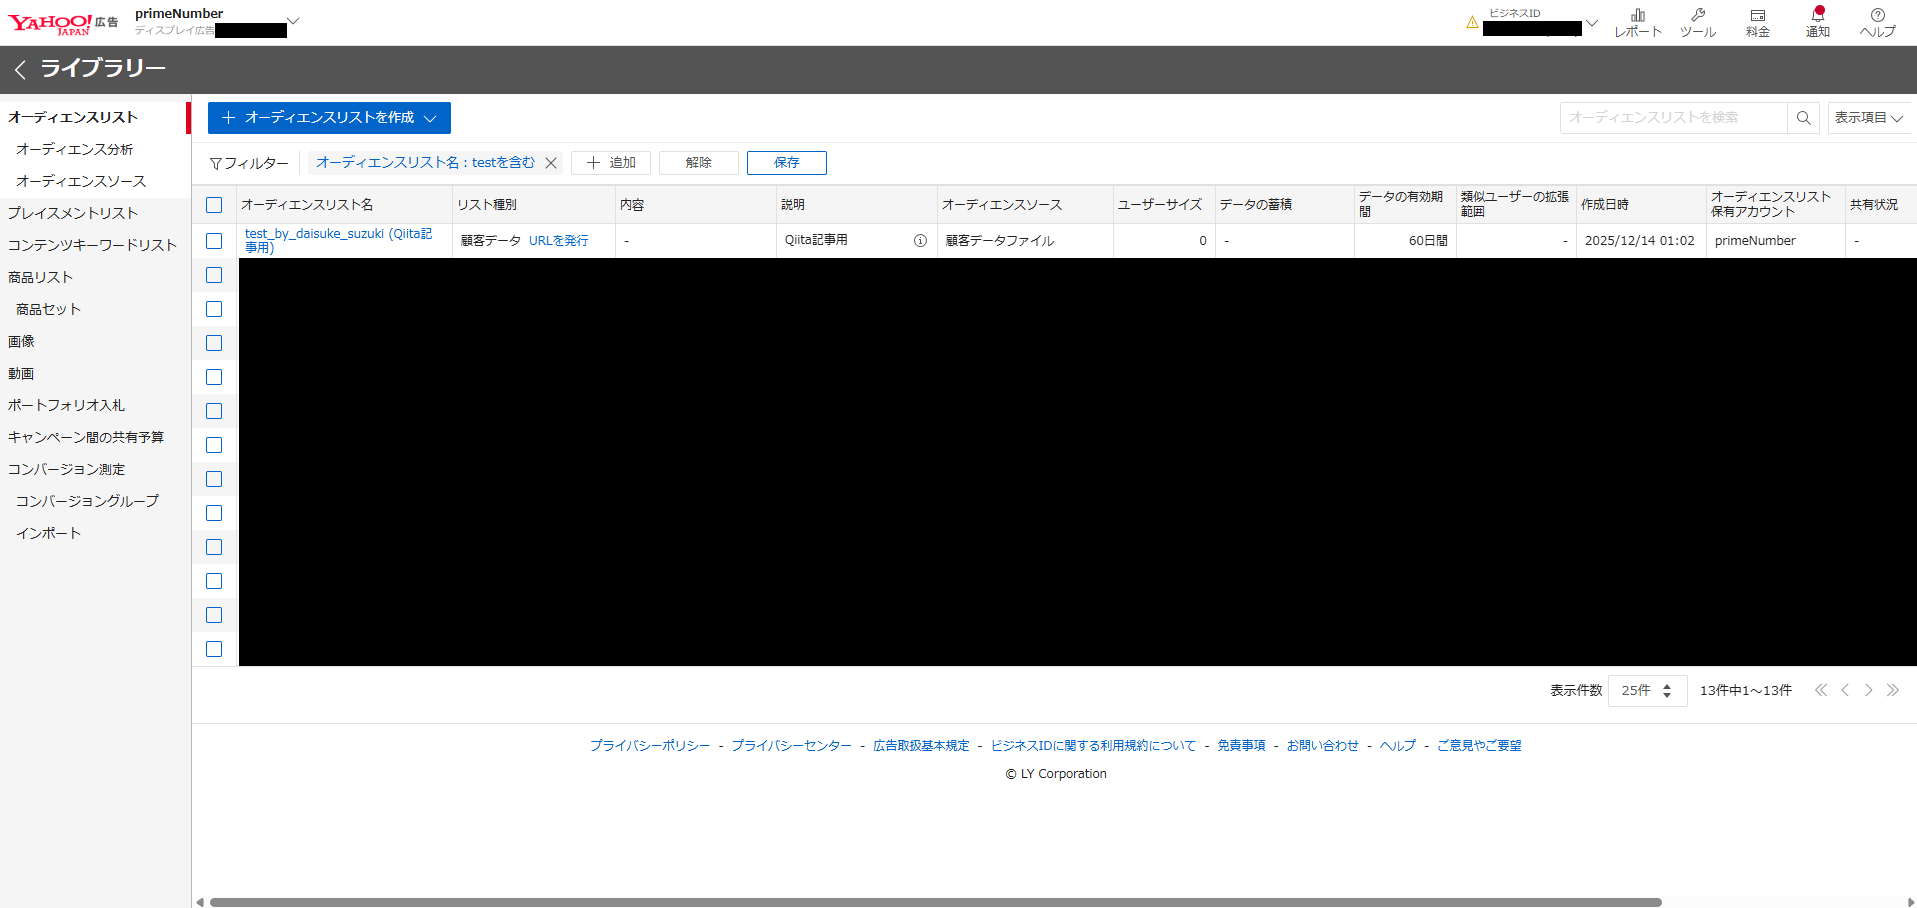1917x908 pixels.
Task: Click the 追加 filter button
Action: [611, 163]
